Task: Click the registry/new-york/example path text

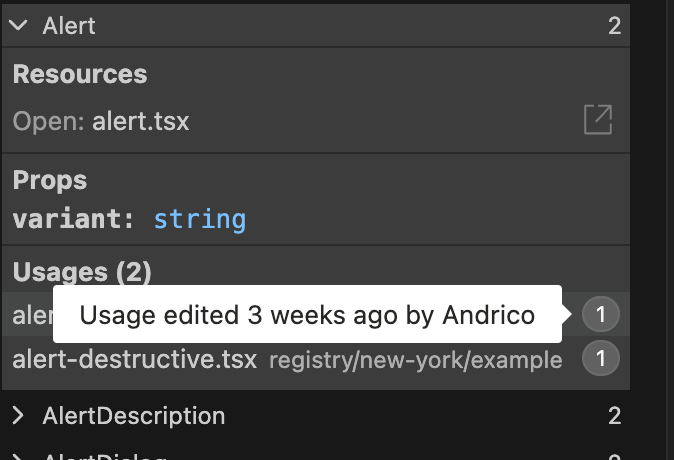Action: pos(415,360)
